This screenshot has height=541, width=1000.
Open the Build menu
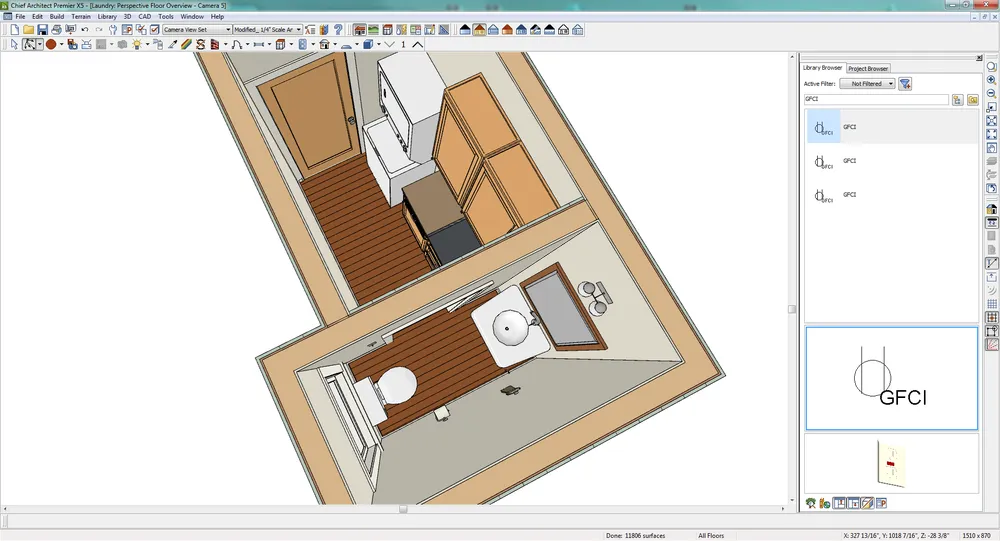[57, 17]
